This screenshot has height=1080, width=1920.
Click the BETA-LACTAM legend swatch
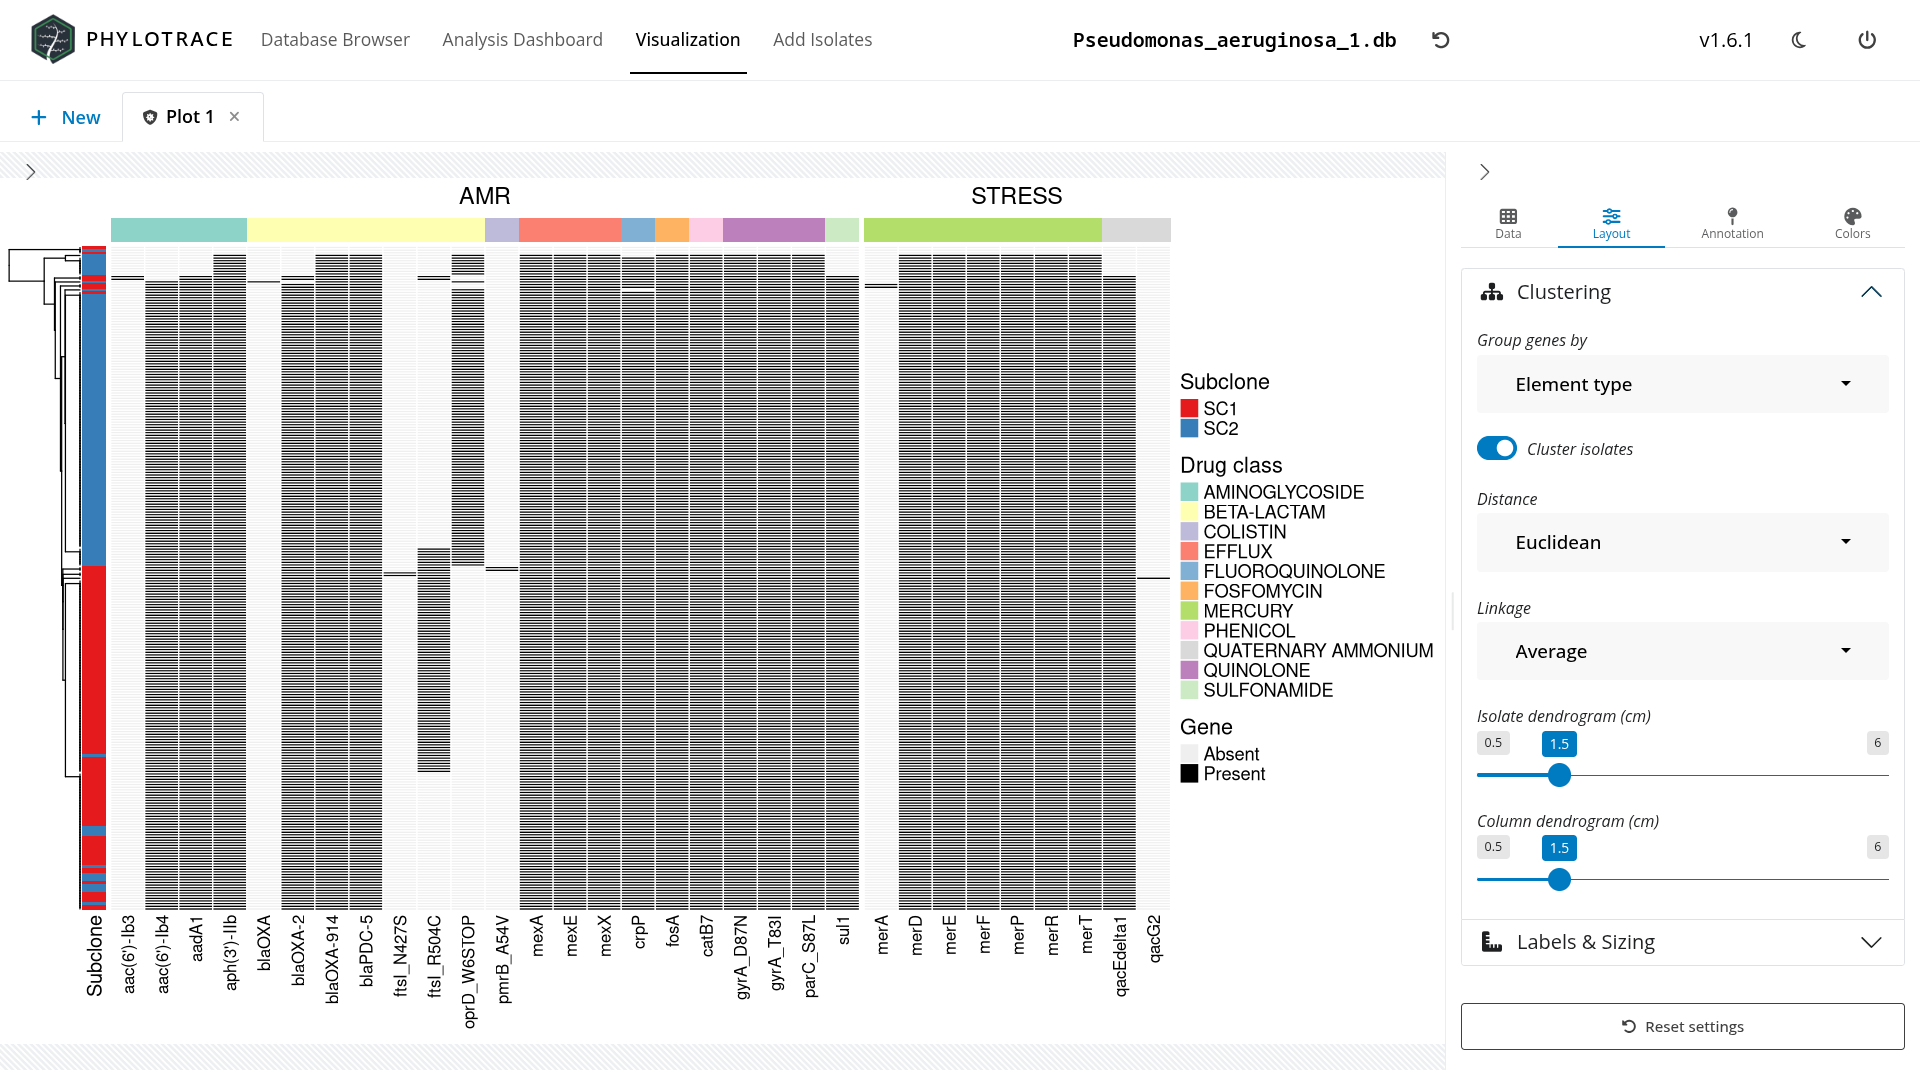coord(1189,512)
